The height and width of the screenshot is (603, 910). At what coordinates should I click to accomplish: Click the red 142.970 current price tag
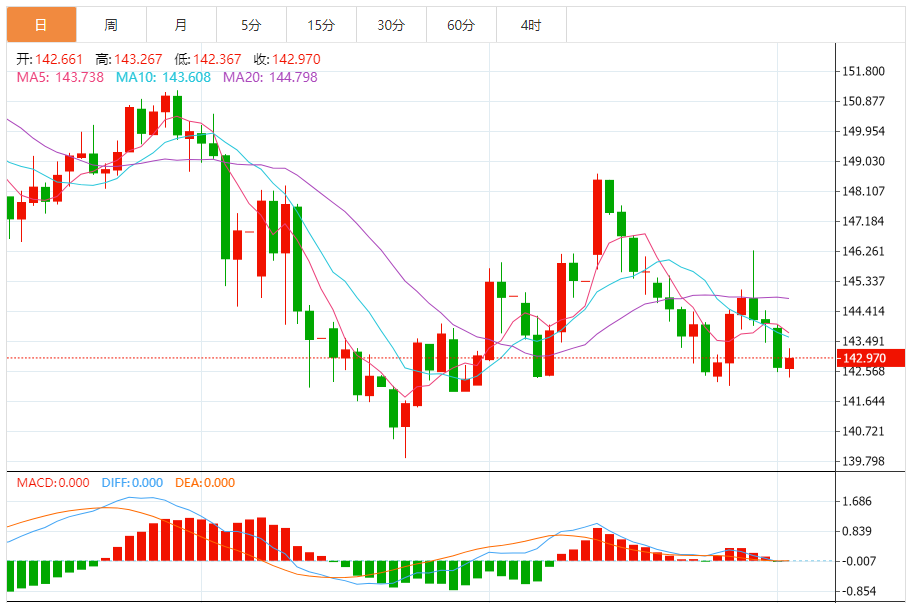(871, 358)
